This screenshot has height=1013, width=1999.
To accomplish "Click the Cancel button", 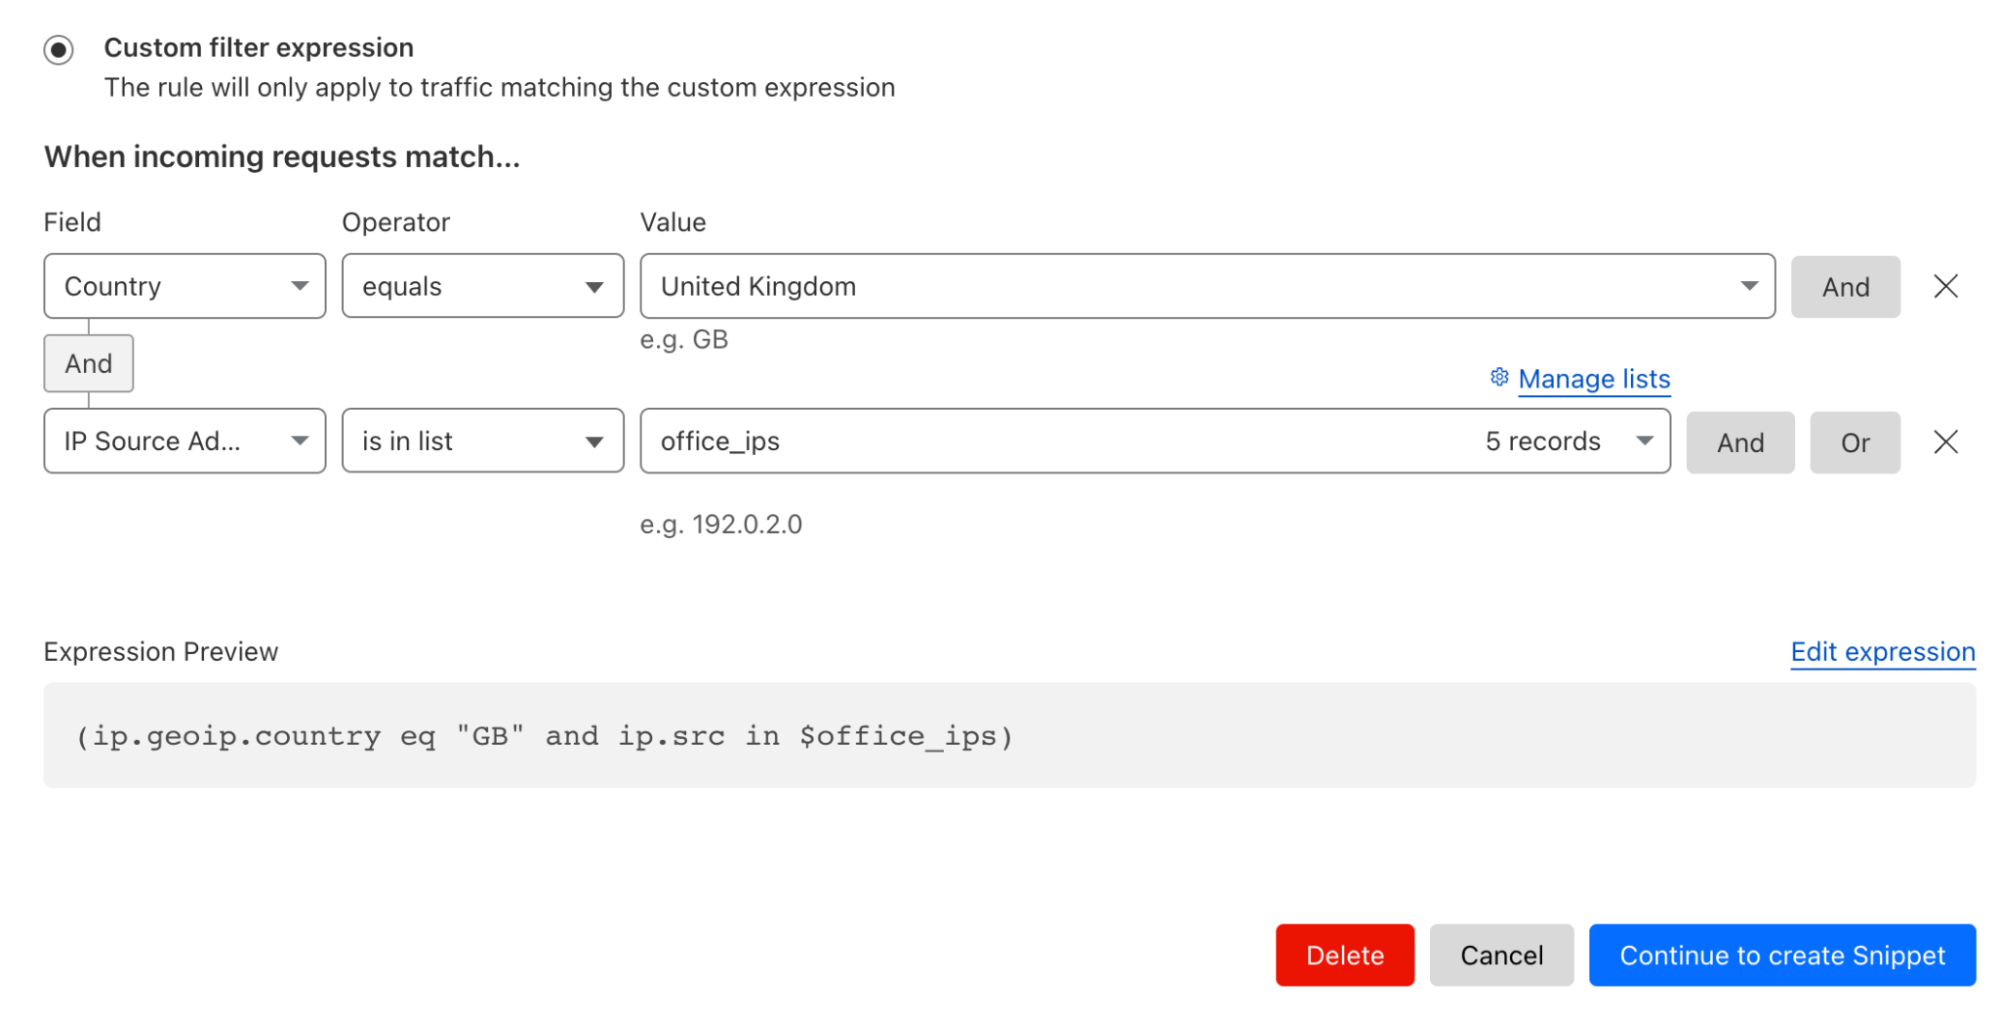I will tap(1501, 956).
